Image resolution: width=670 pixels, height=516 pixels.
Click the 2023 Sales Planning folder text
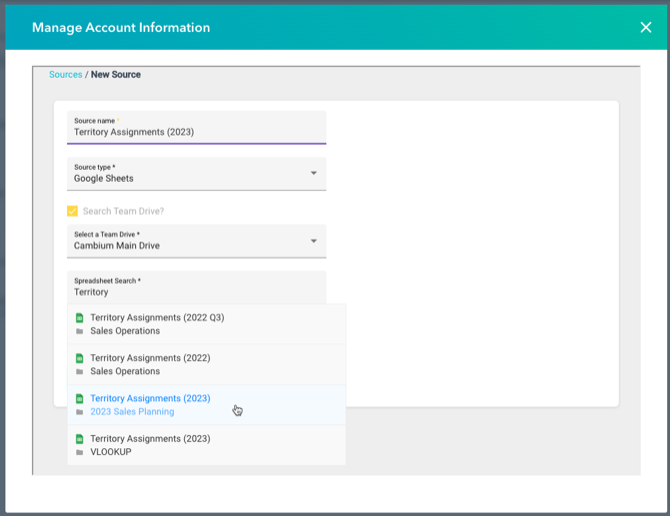(x=132, y=412)
